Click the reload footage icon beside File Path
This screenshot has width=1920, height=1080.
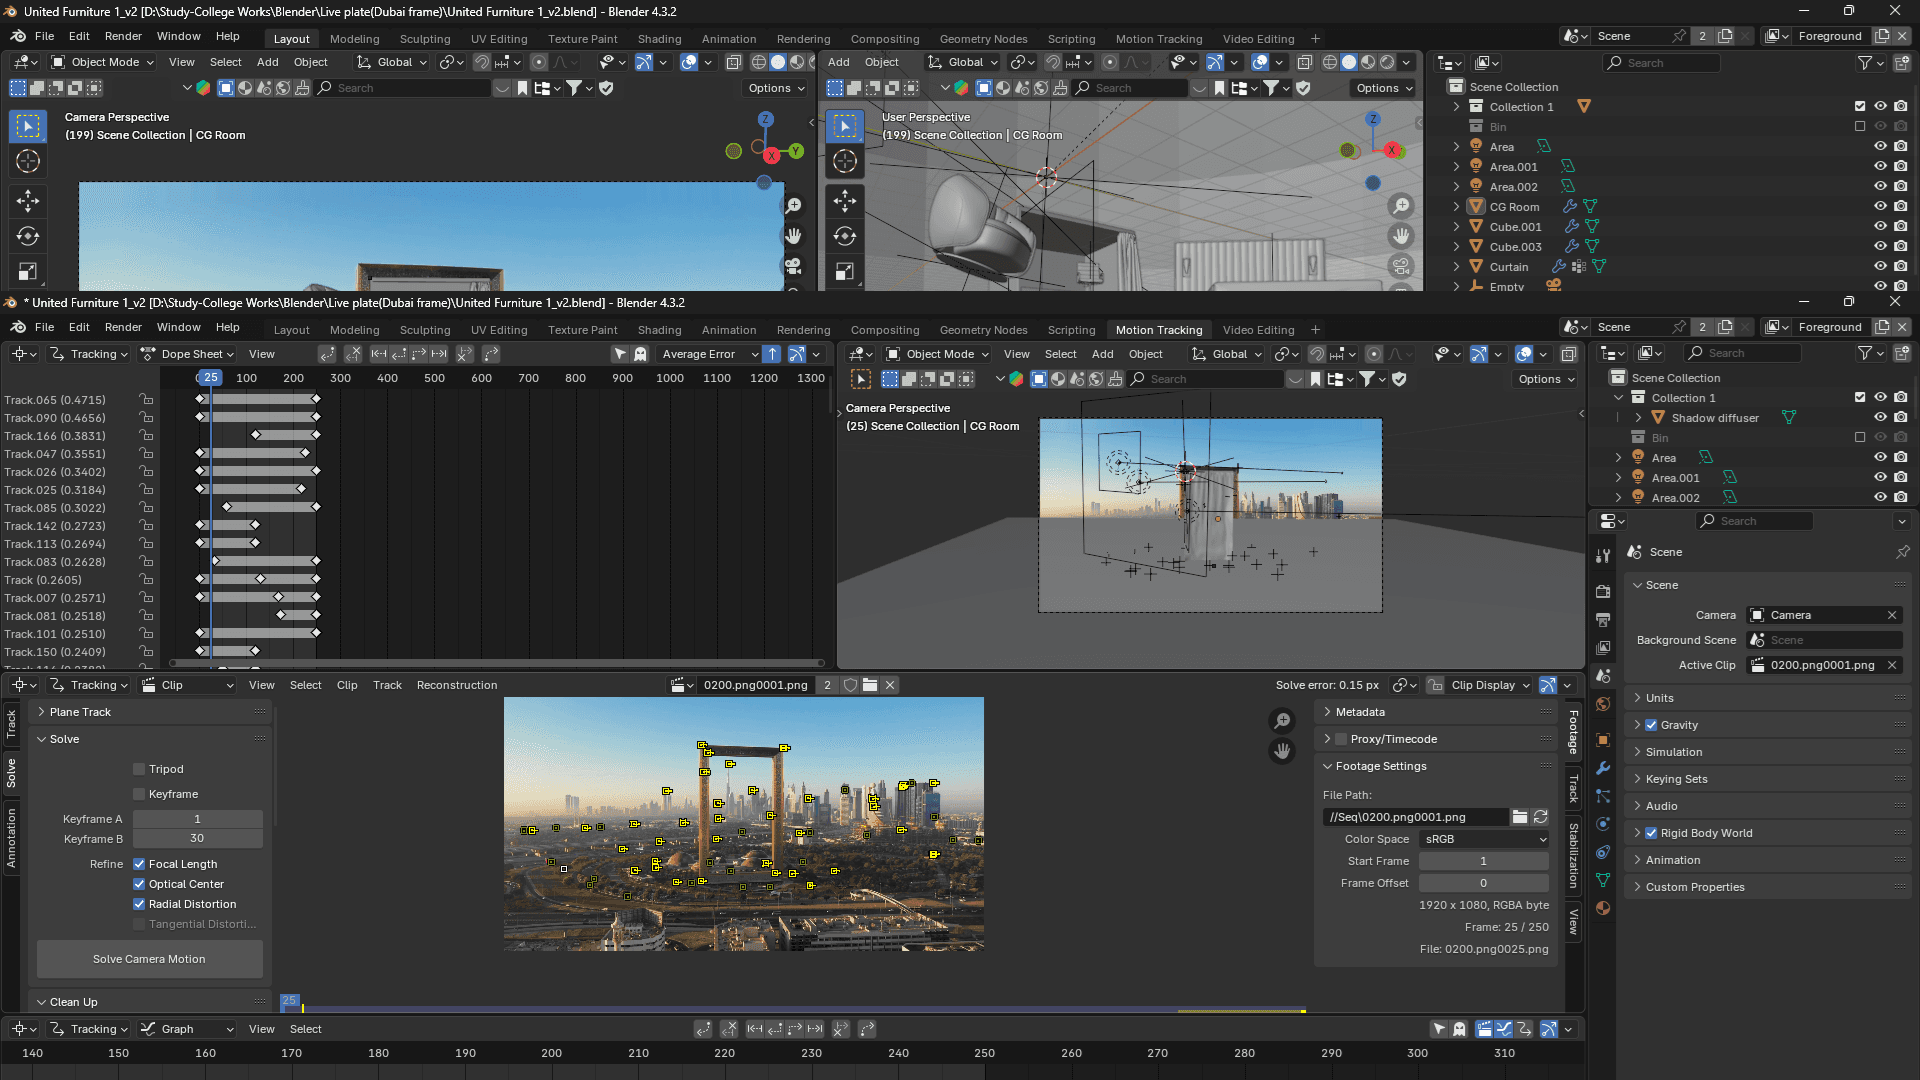(1541, 817)
